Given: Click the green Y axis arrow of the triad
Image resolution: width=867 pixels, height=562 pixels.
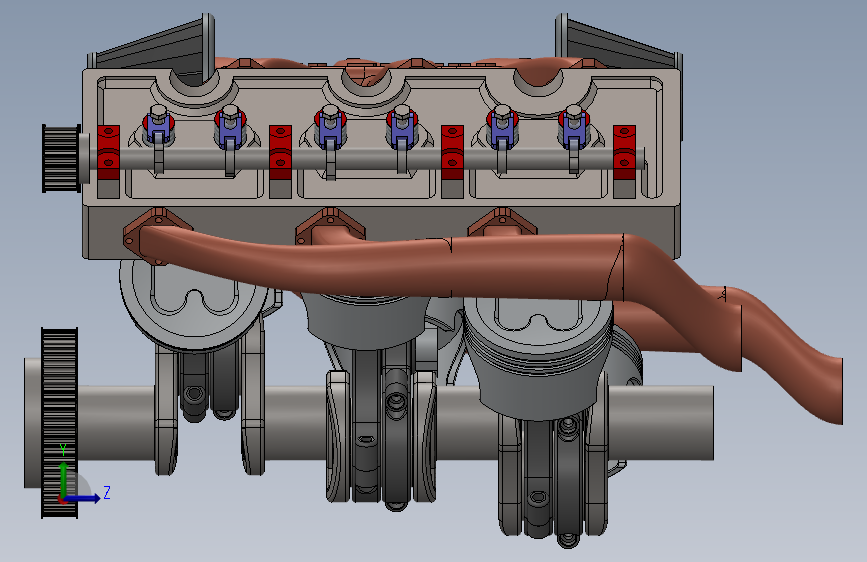Looking at the screenshot, I should (63, 479).
